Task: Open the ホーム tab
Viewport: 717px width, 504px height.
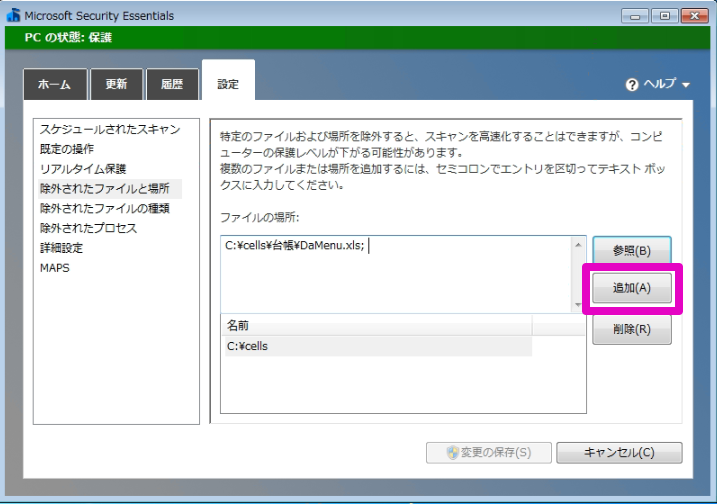Action: click(55, 85)
